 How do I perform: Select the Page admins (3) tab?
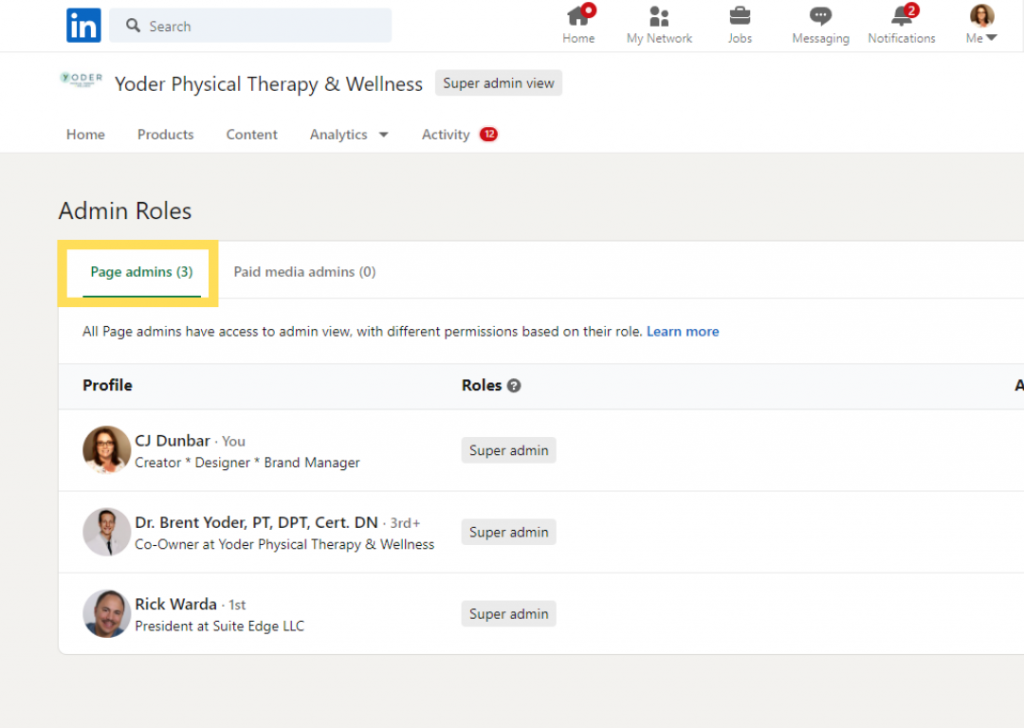tap(142, 272)
